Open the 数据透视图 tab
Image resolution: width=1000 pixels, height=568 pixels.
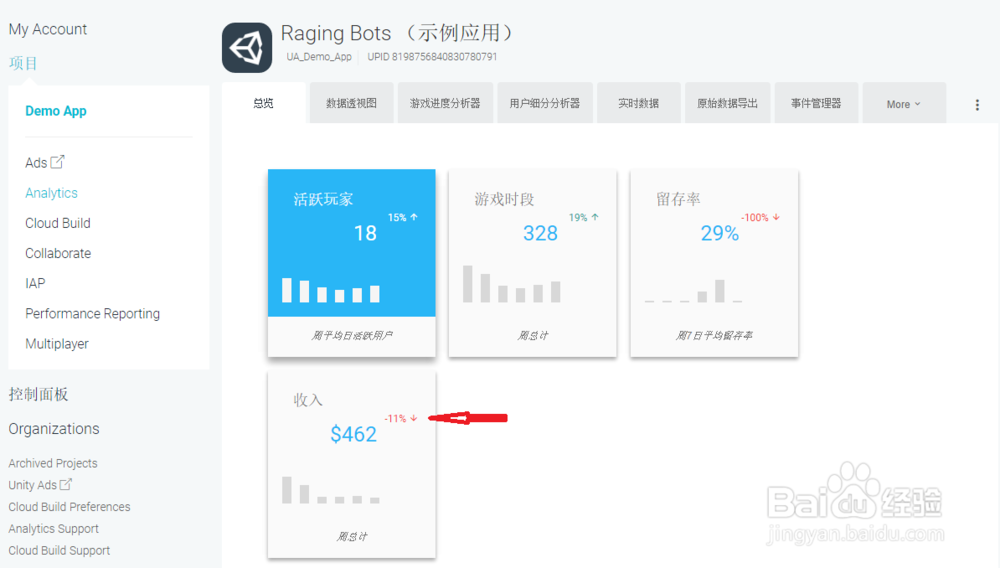351,103
